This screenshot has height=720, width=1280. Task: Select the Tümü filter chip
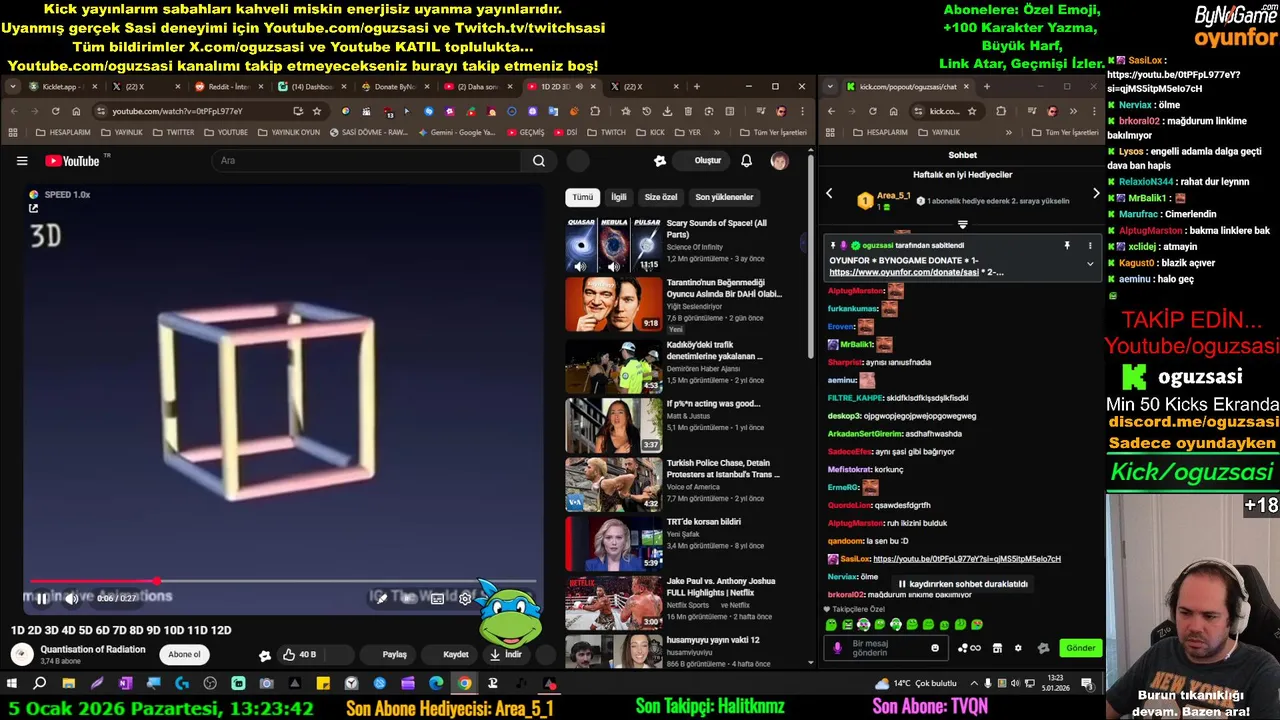(x=582, y=197)
